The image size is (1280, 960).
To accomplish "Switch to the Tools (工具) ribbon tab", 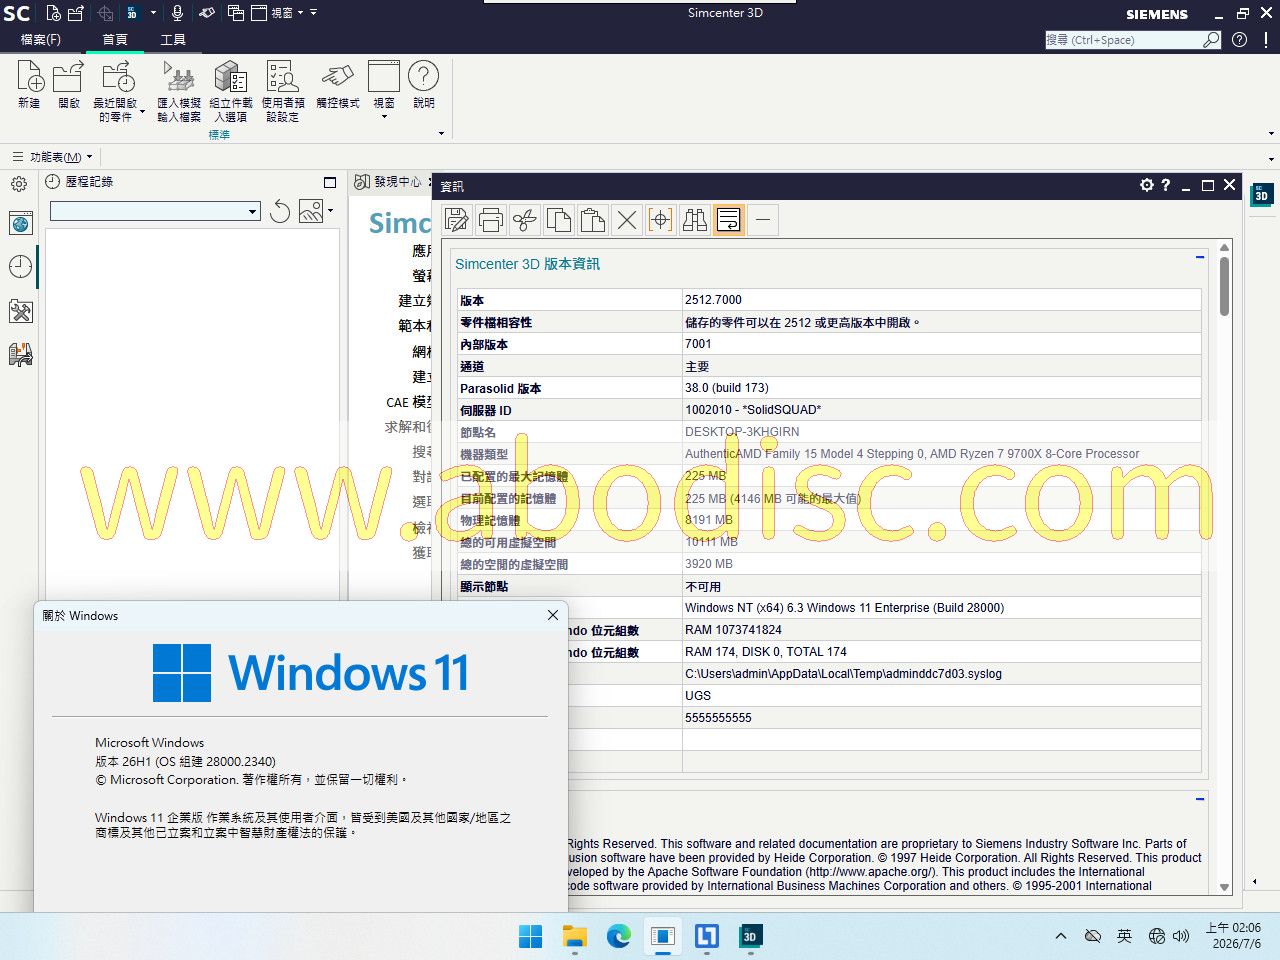I will coord(173,40).
